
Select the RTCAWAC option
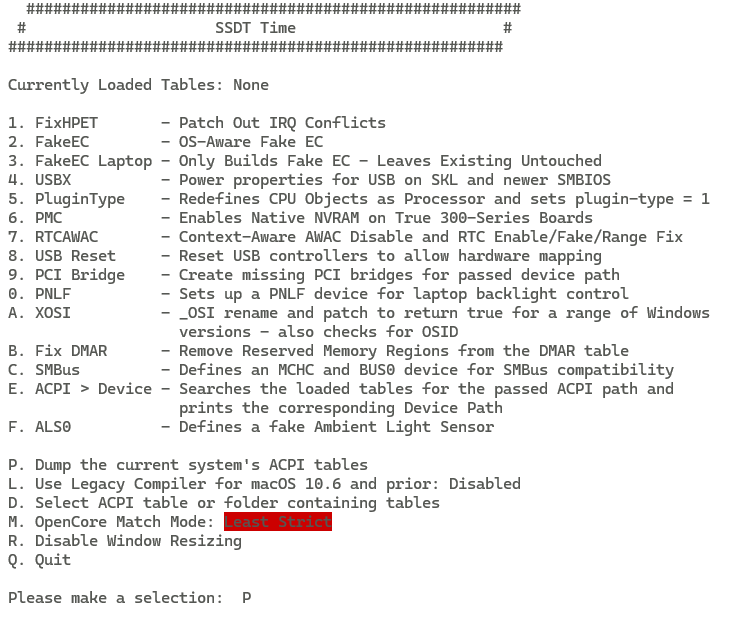pyautogui.click(x=345, y=237)
